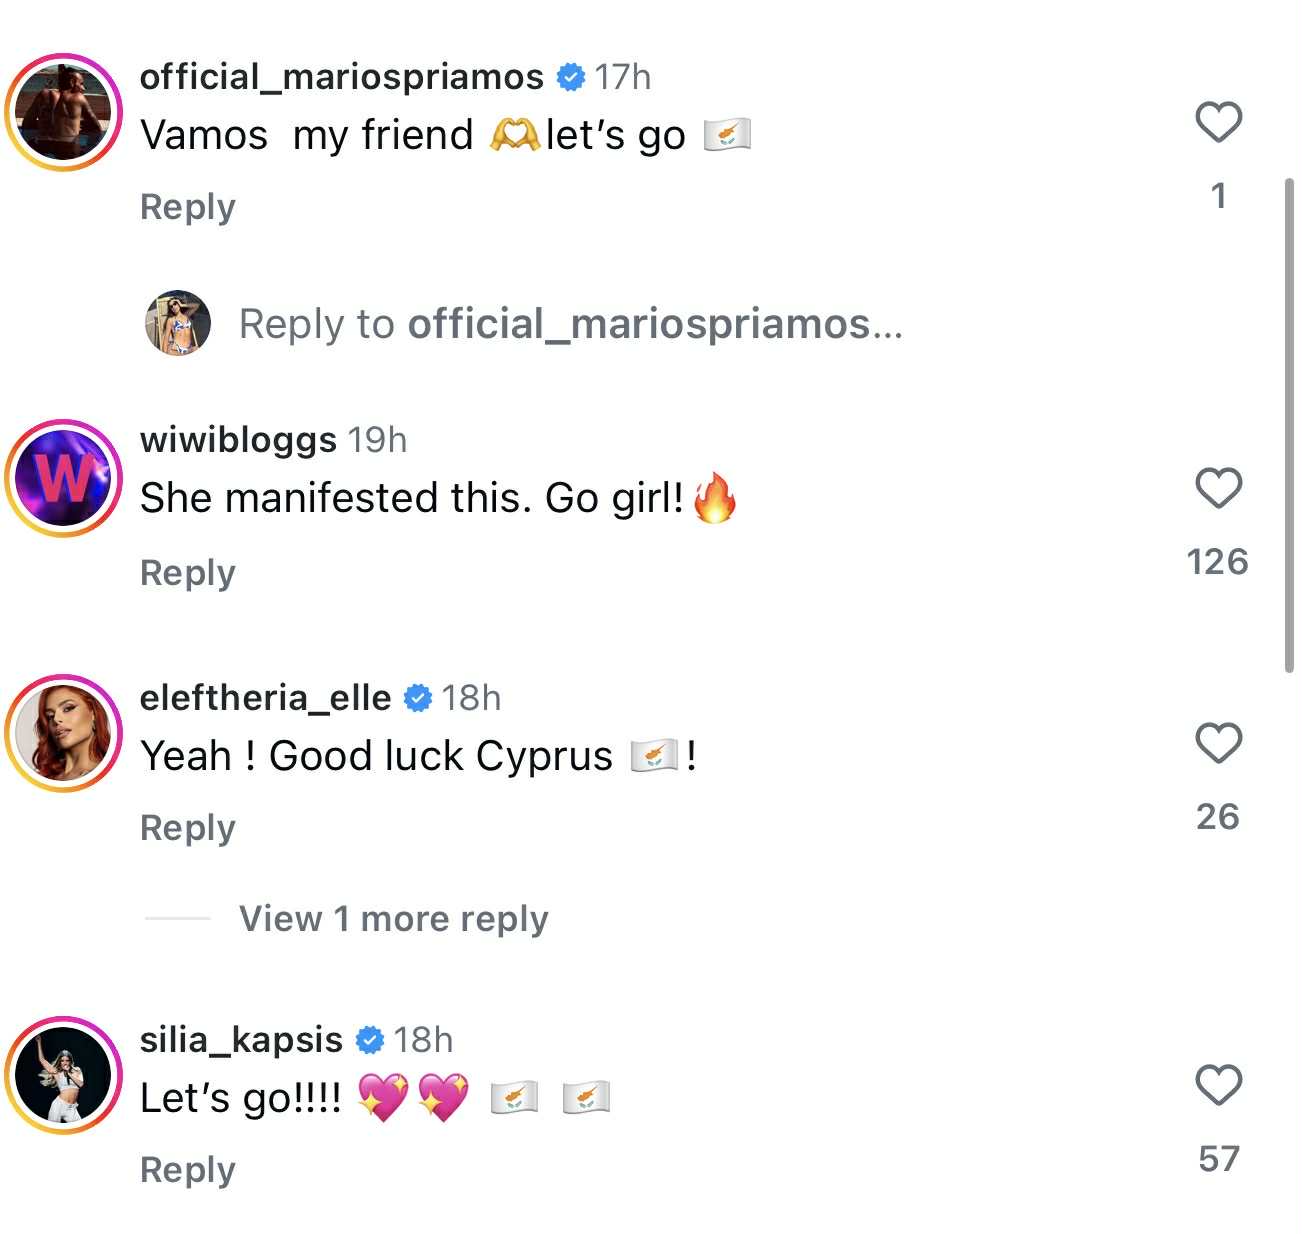1303x1234 pixels.
Task: Click the silia_kapsis username
Action: pyautogui.click(x=241, y=1040)
